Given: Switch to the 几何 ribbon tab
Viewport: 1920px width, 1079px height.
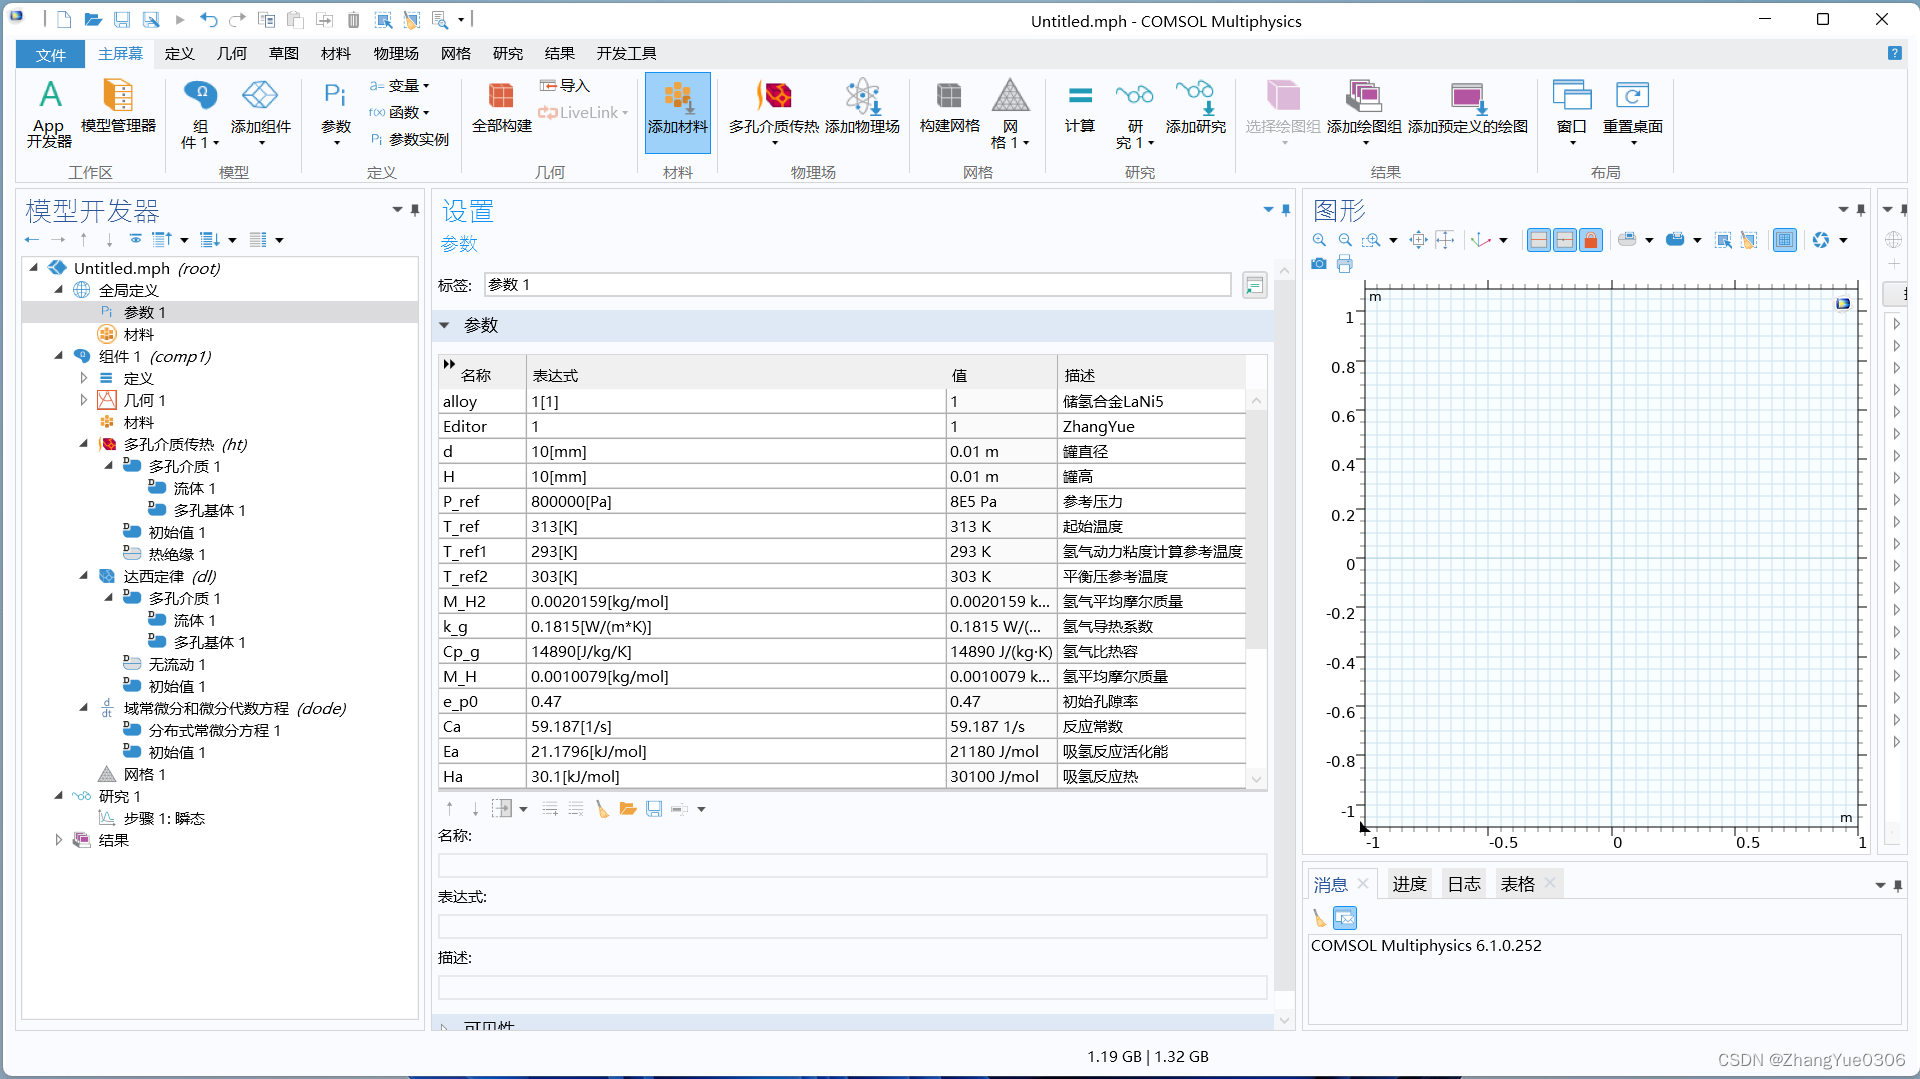Looking at the screenshot, I should [x=232, y=54].
